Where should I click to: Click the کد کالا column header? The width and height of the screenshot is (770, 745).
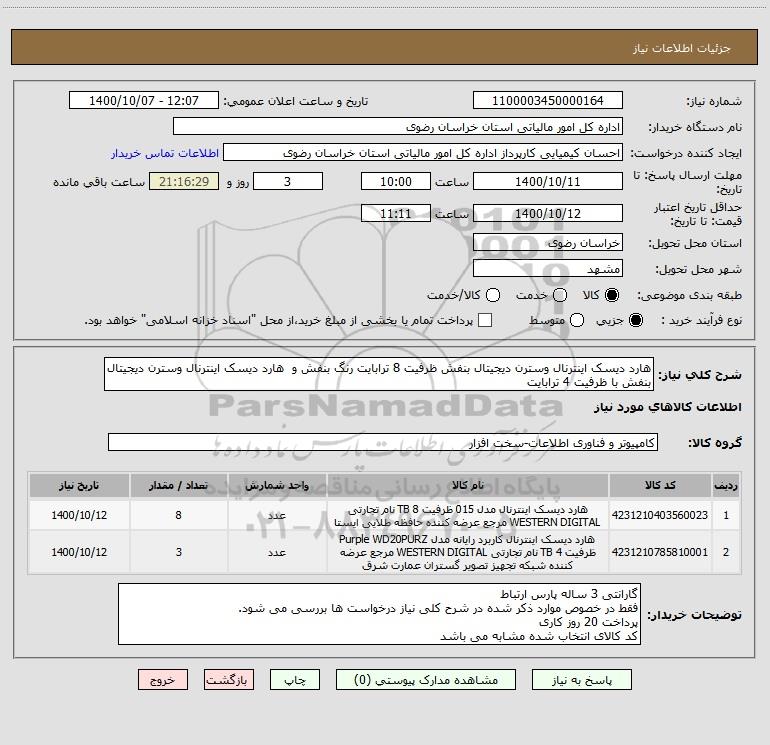click(x=660, y=485)
